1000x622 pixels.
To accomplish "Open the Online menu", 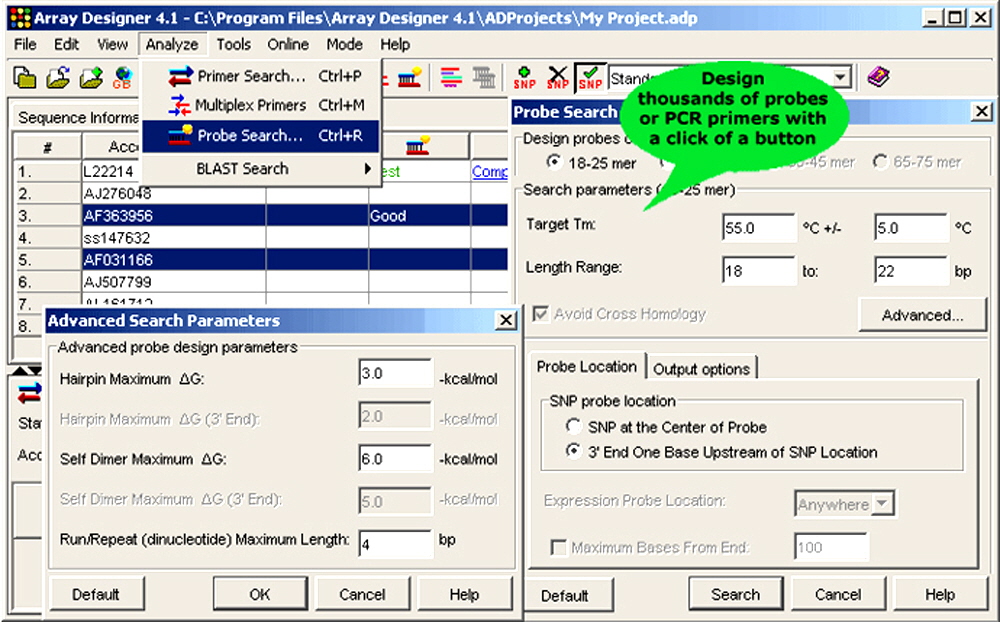I will [288, 44].
